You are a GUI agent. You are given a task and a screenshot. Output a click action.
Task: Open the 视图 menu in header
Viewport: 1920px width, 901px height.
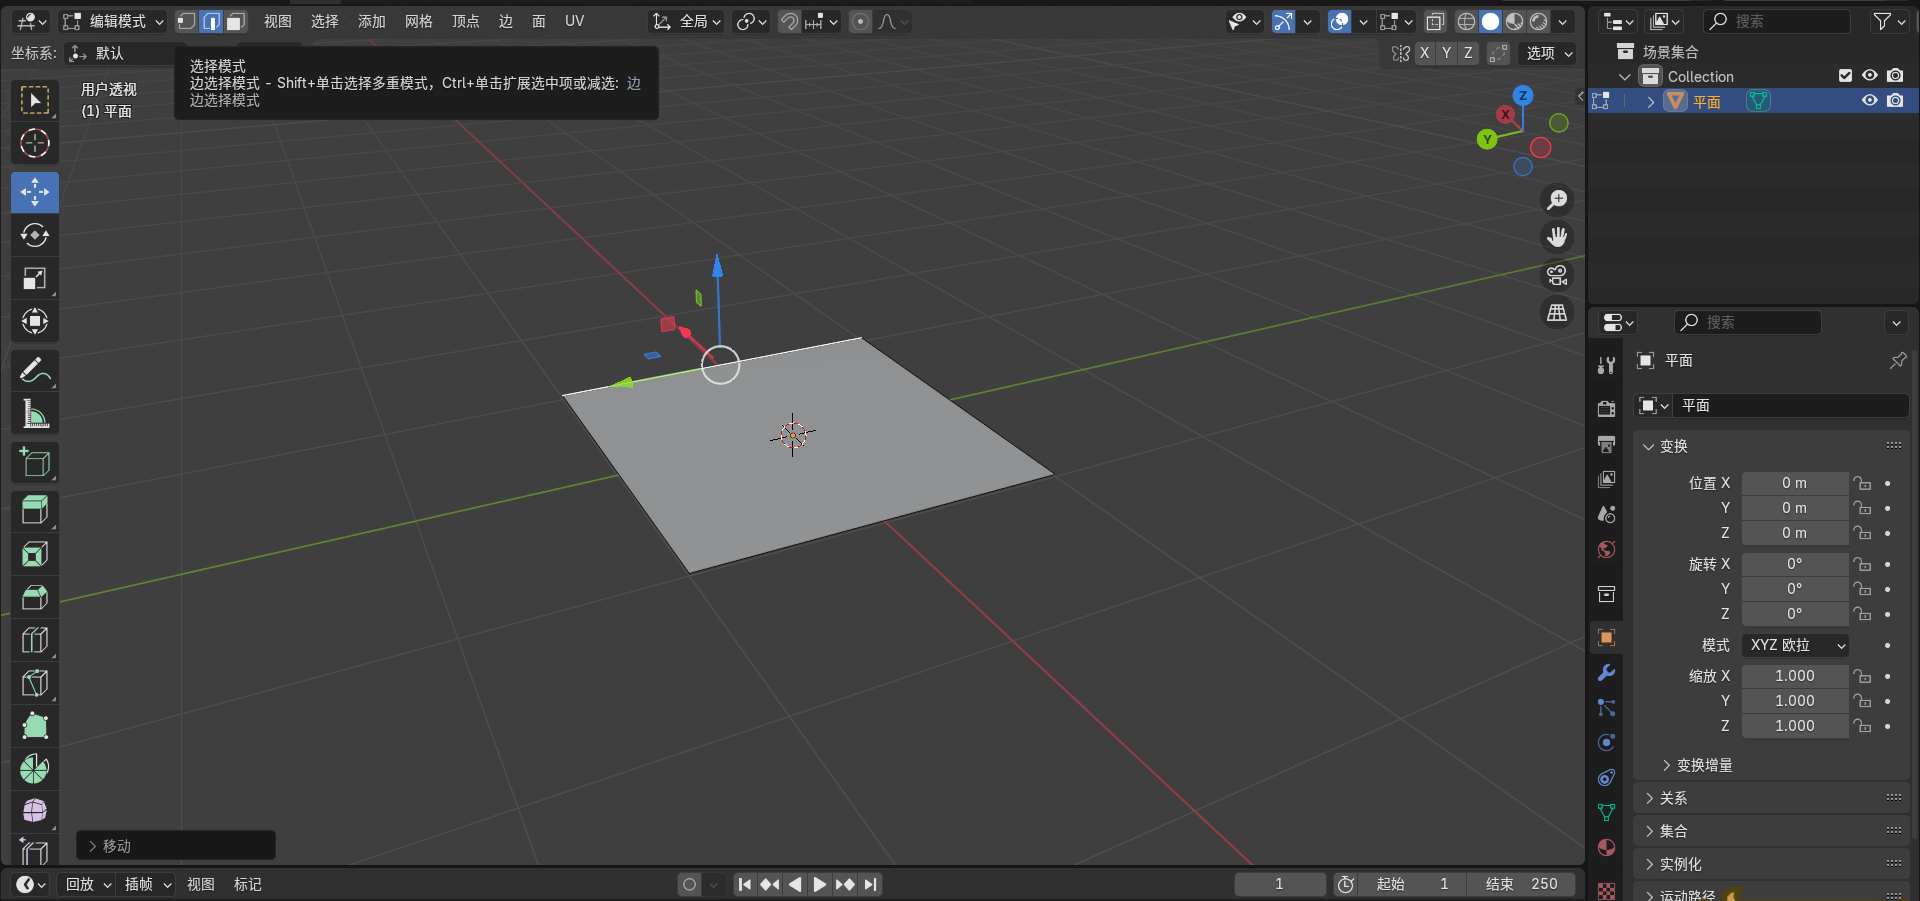(278, 21)
